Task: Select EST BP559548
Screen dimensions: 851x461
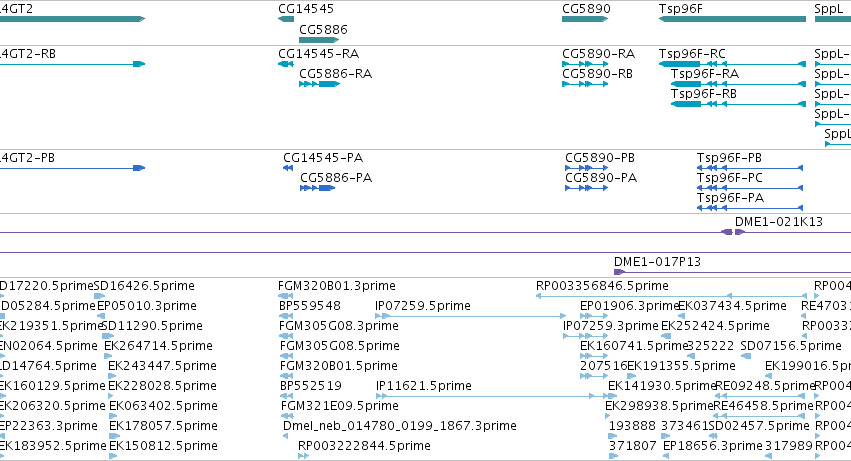Action: [x=310, y=306]
